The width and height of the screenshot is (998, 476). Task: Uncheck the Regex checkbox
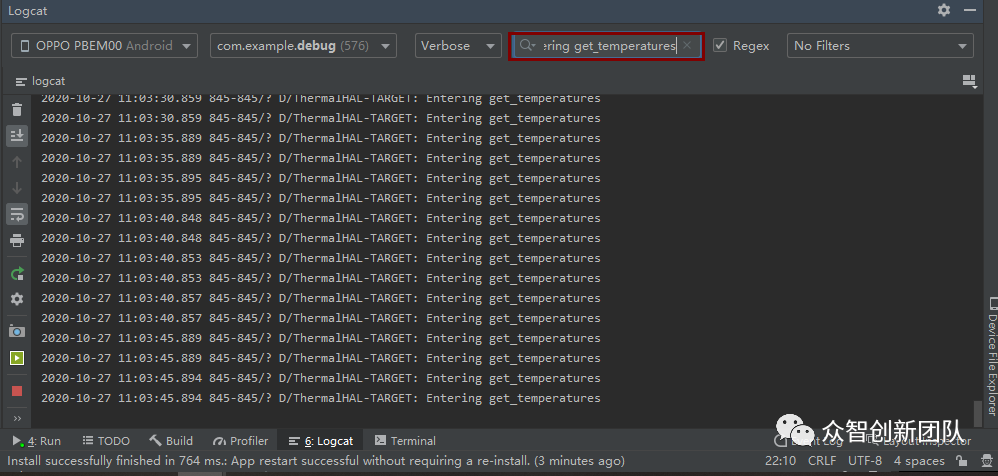click(x=720, y=45)
